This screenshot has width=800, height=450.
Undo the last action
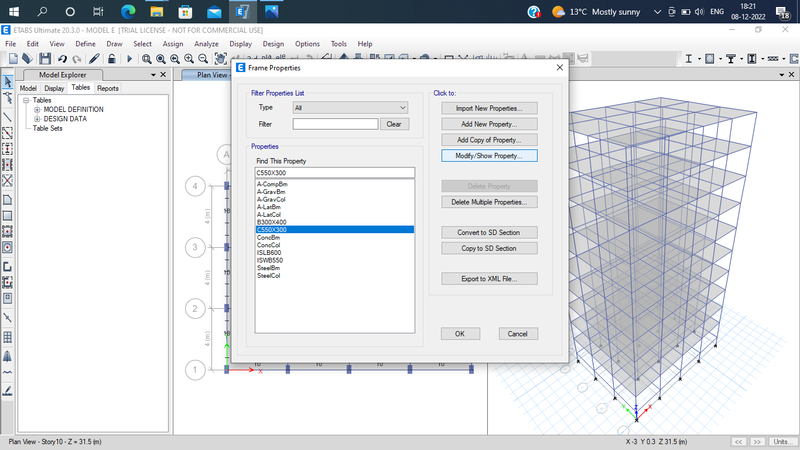pos(62,59)
